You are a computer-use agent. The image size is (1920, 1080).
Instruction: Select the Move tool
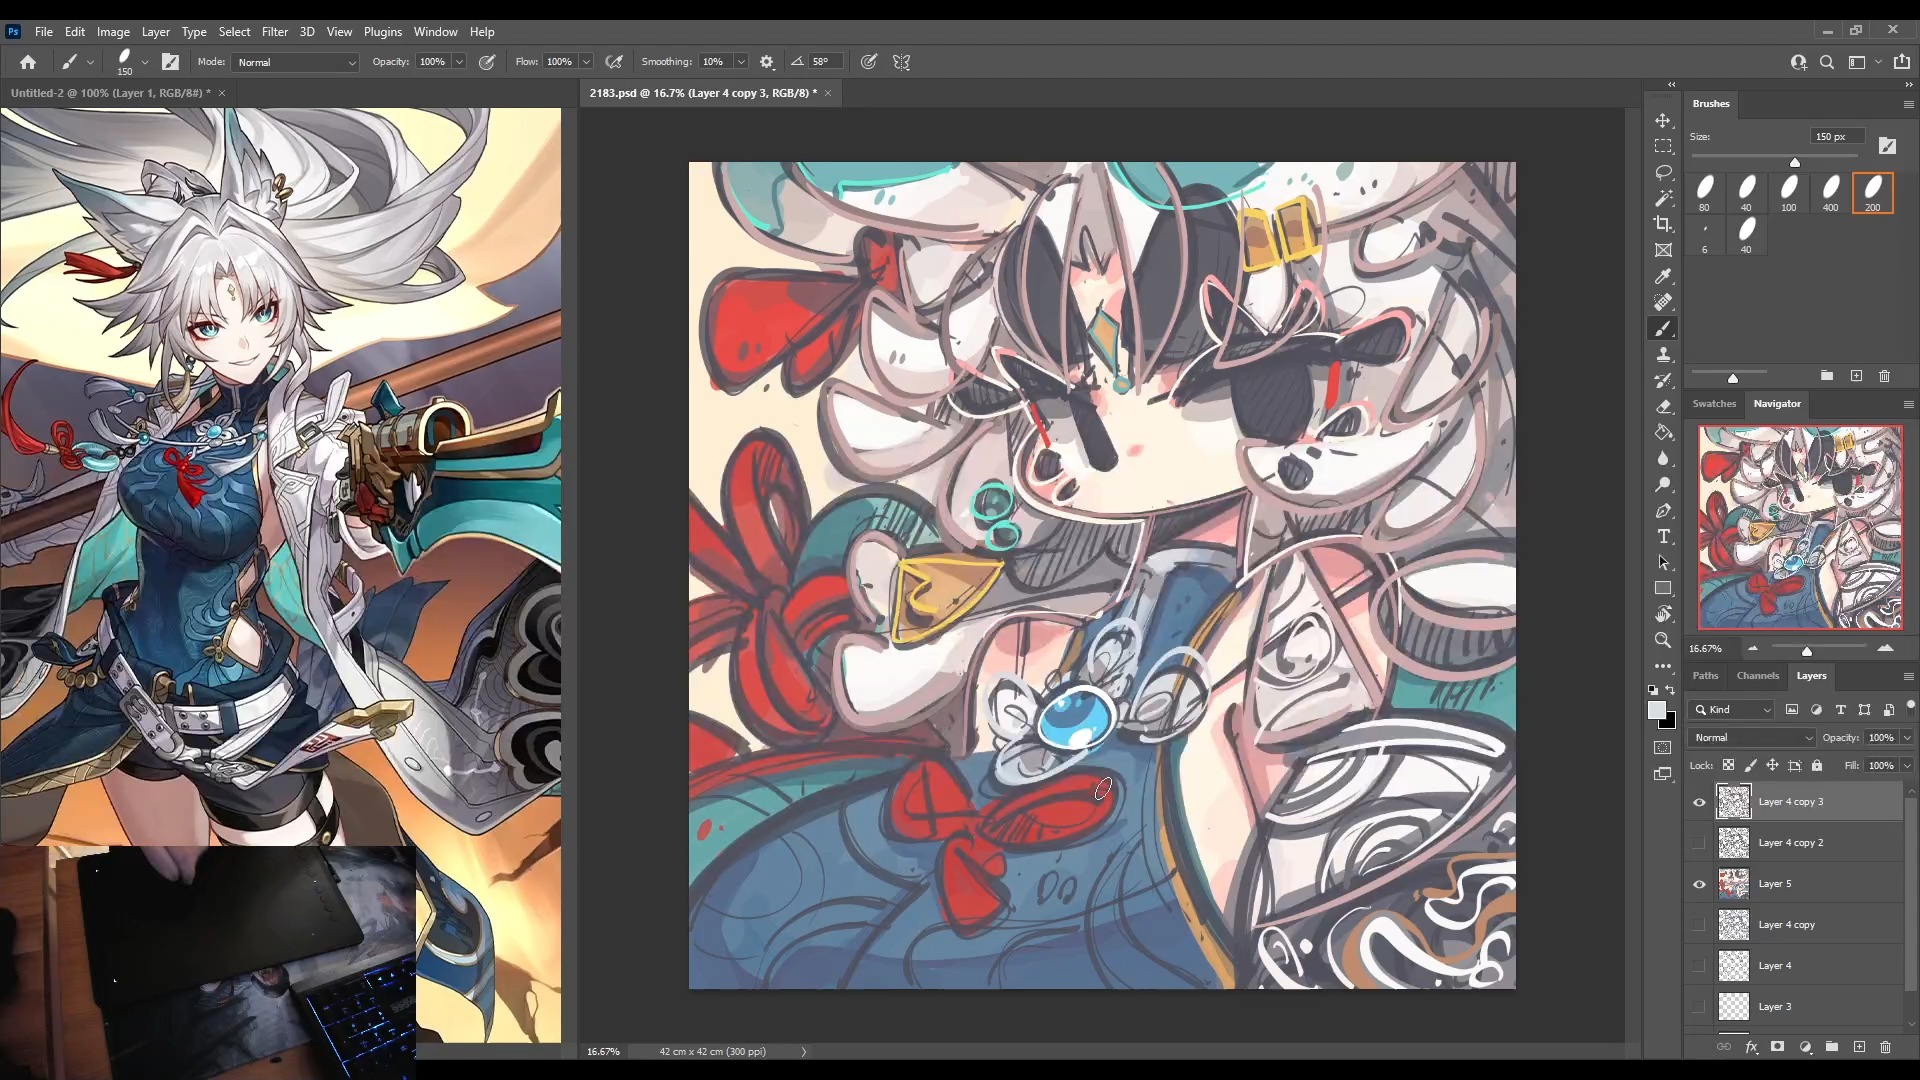tap(1663, 120)
